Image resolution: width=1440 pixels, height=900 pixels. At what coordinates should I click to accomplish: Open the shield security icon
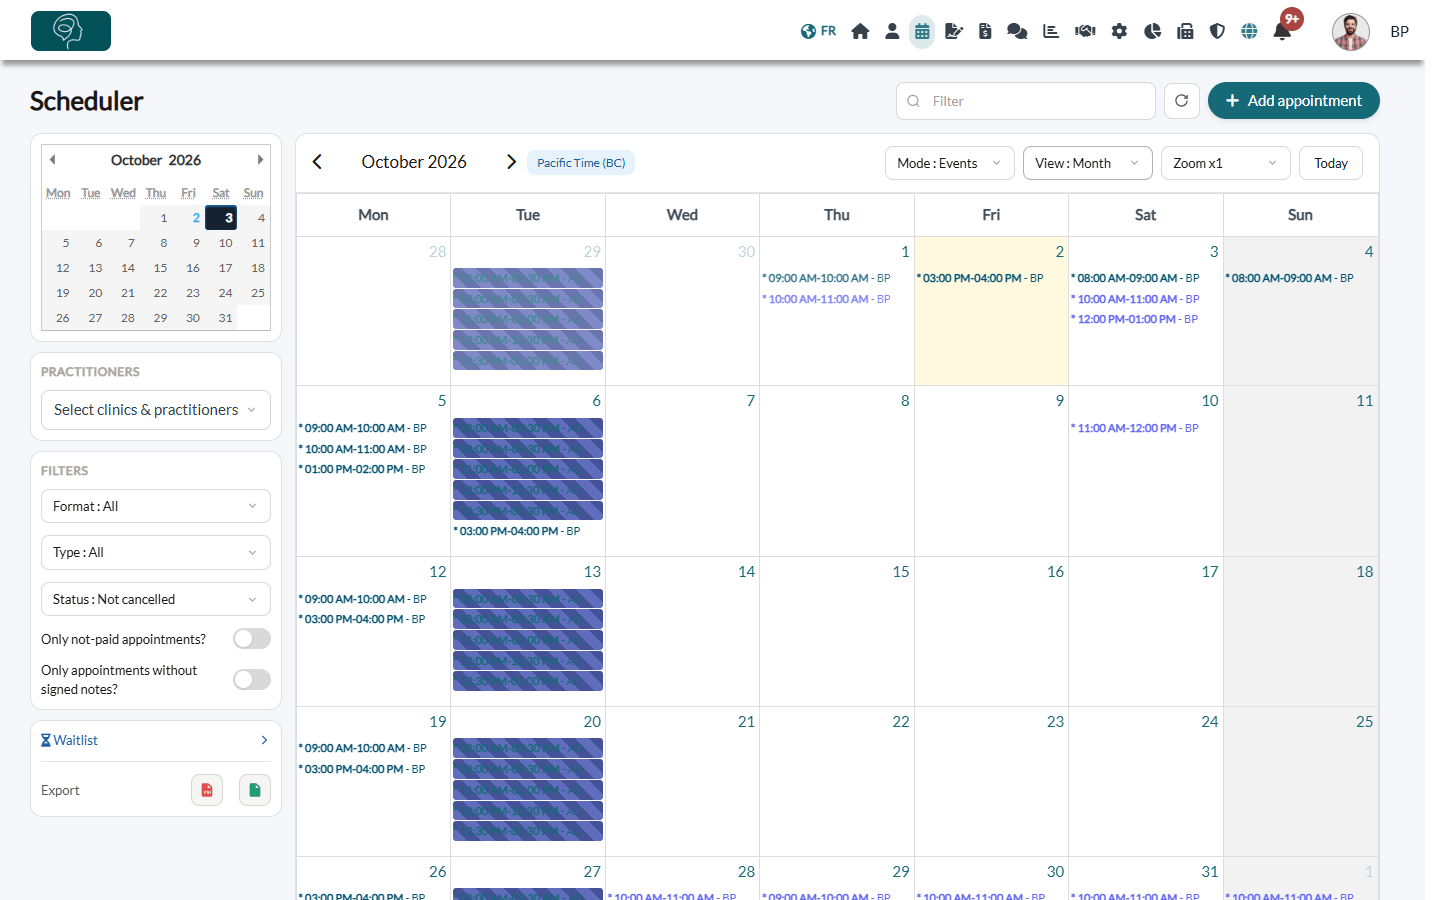pyautogui.click(x=1217, y=31)
